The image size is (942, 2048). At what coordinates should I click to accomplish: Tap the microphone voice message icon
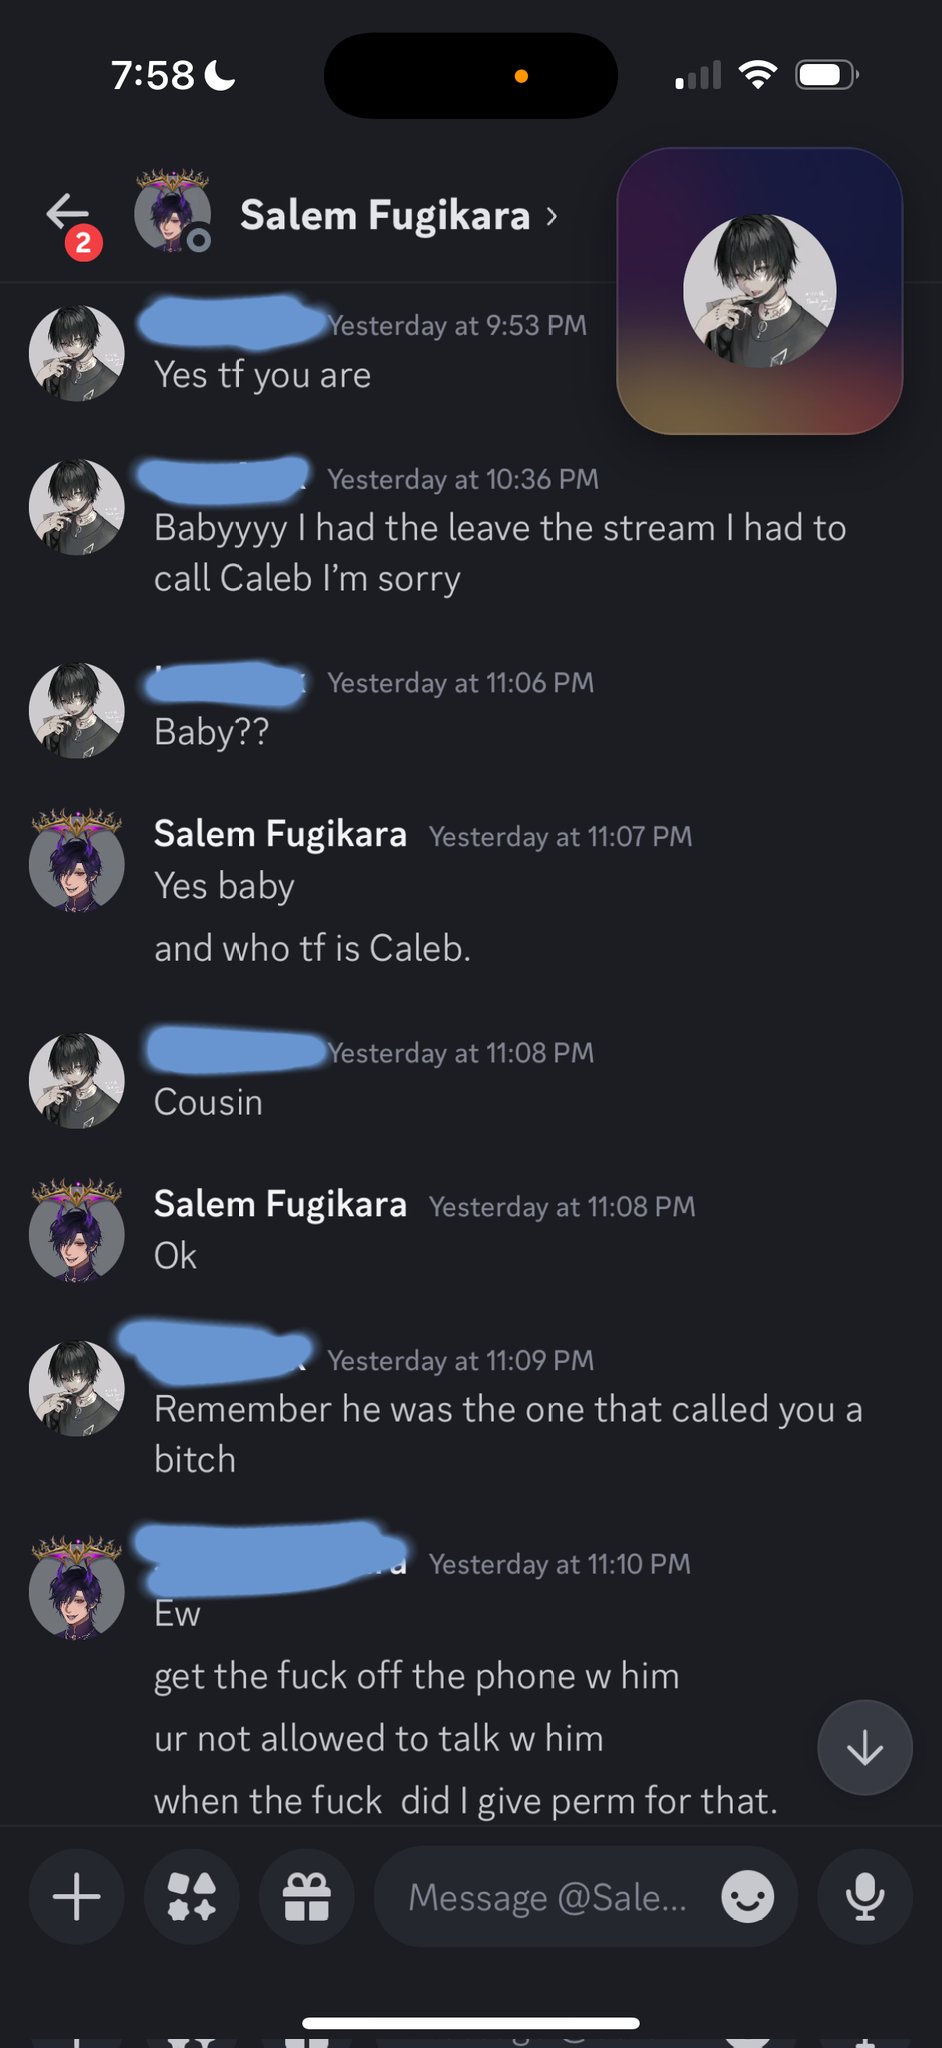[x=864, y=1897]
